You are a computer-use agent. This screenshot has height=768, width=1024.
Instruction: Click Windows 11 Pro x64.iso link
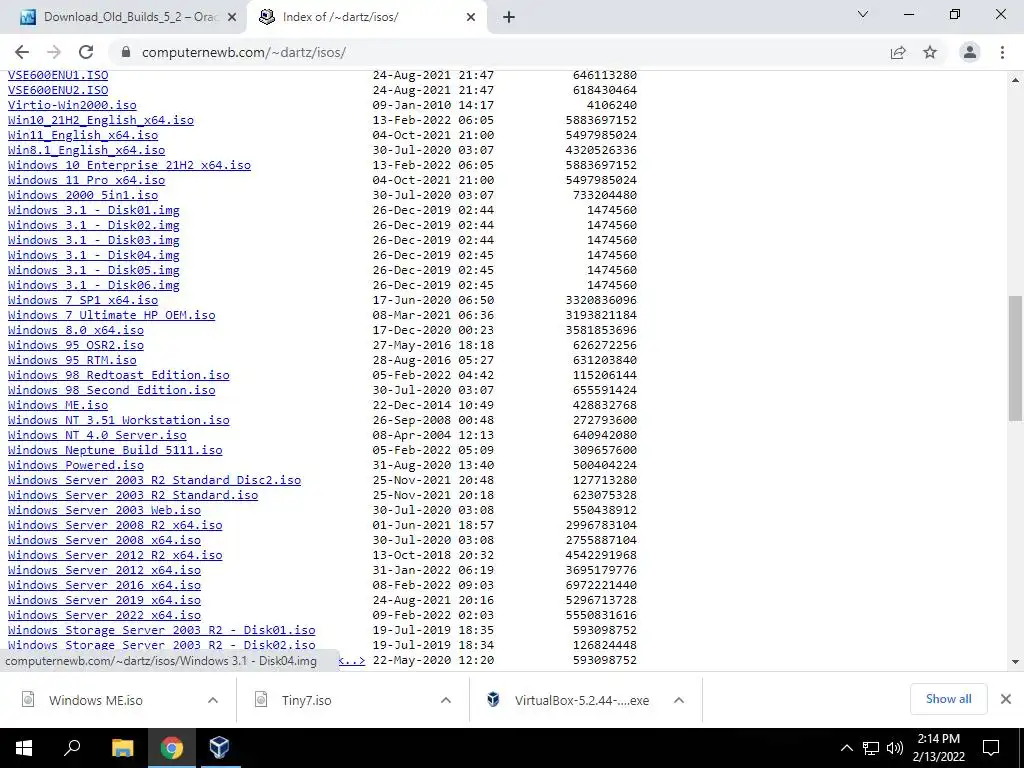pyautogui.click(x=86, y=180)
